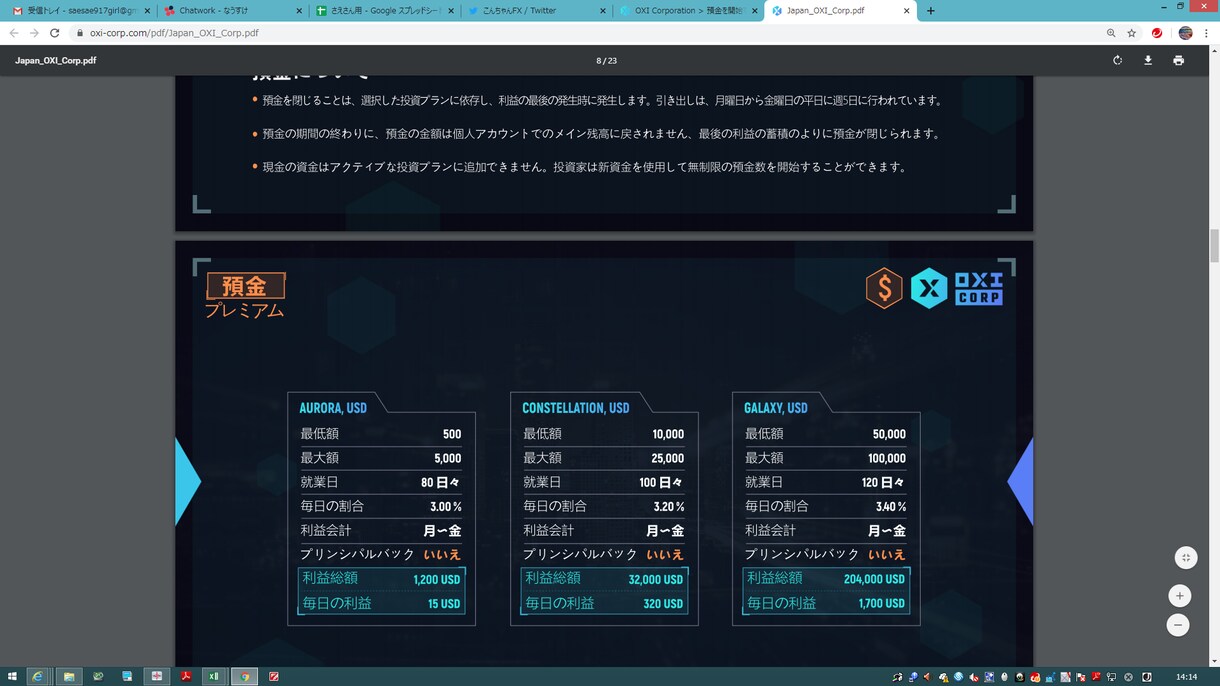Click Chrome icon in taskbar
The image size is (1220, 686).
pos(244,677)
